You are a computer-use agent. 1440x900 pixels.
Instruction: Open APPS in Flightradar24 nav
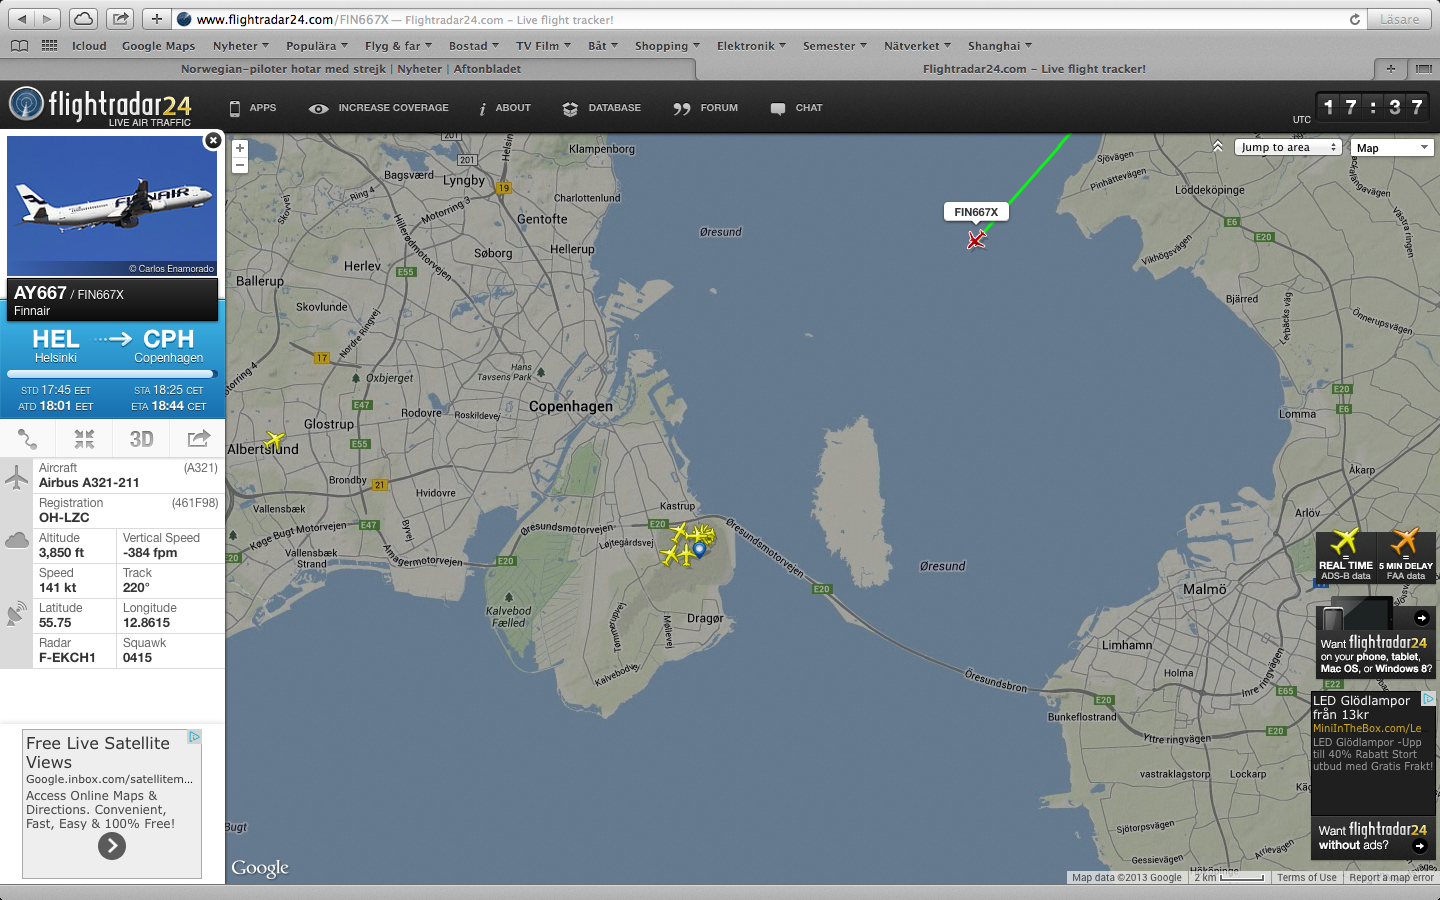pyautogui.click(x=252, y=108)
